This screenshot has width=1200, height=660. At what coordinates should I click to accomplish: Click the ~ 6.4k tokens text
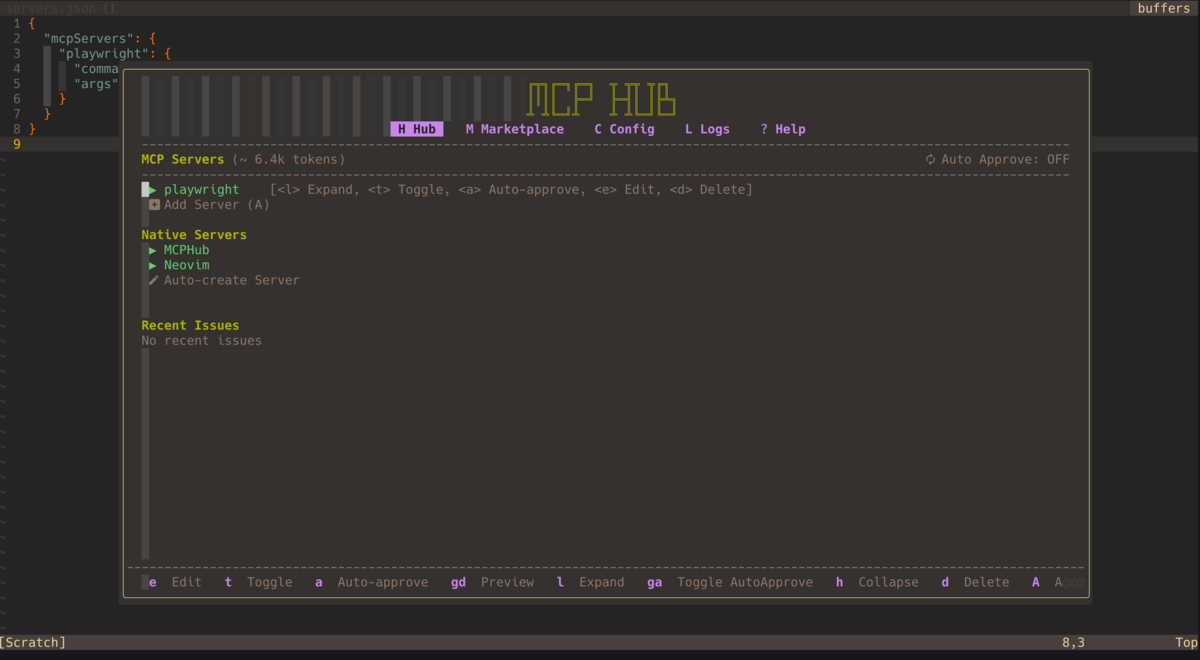289,159
